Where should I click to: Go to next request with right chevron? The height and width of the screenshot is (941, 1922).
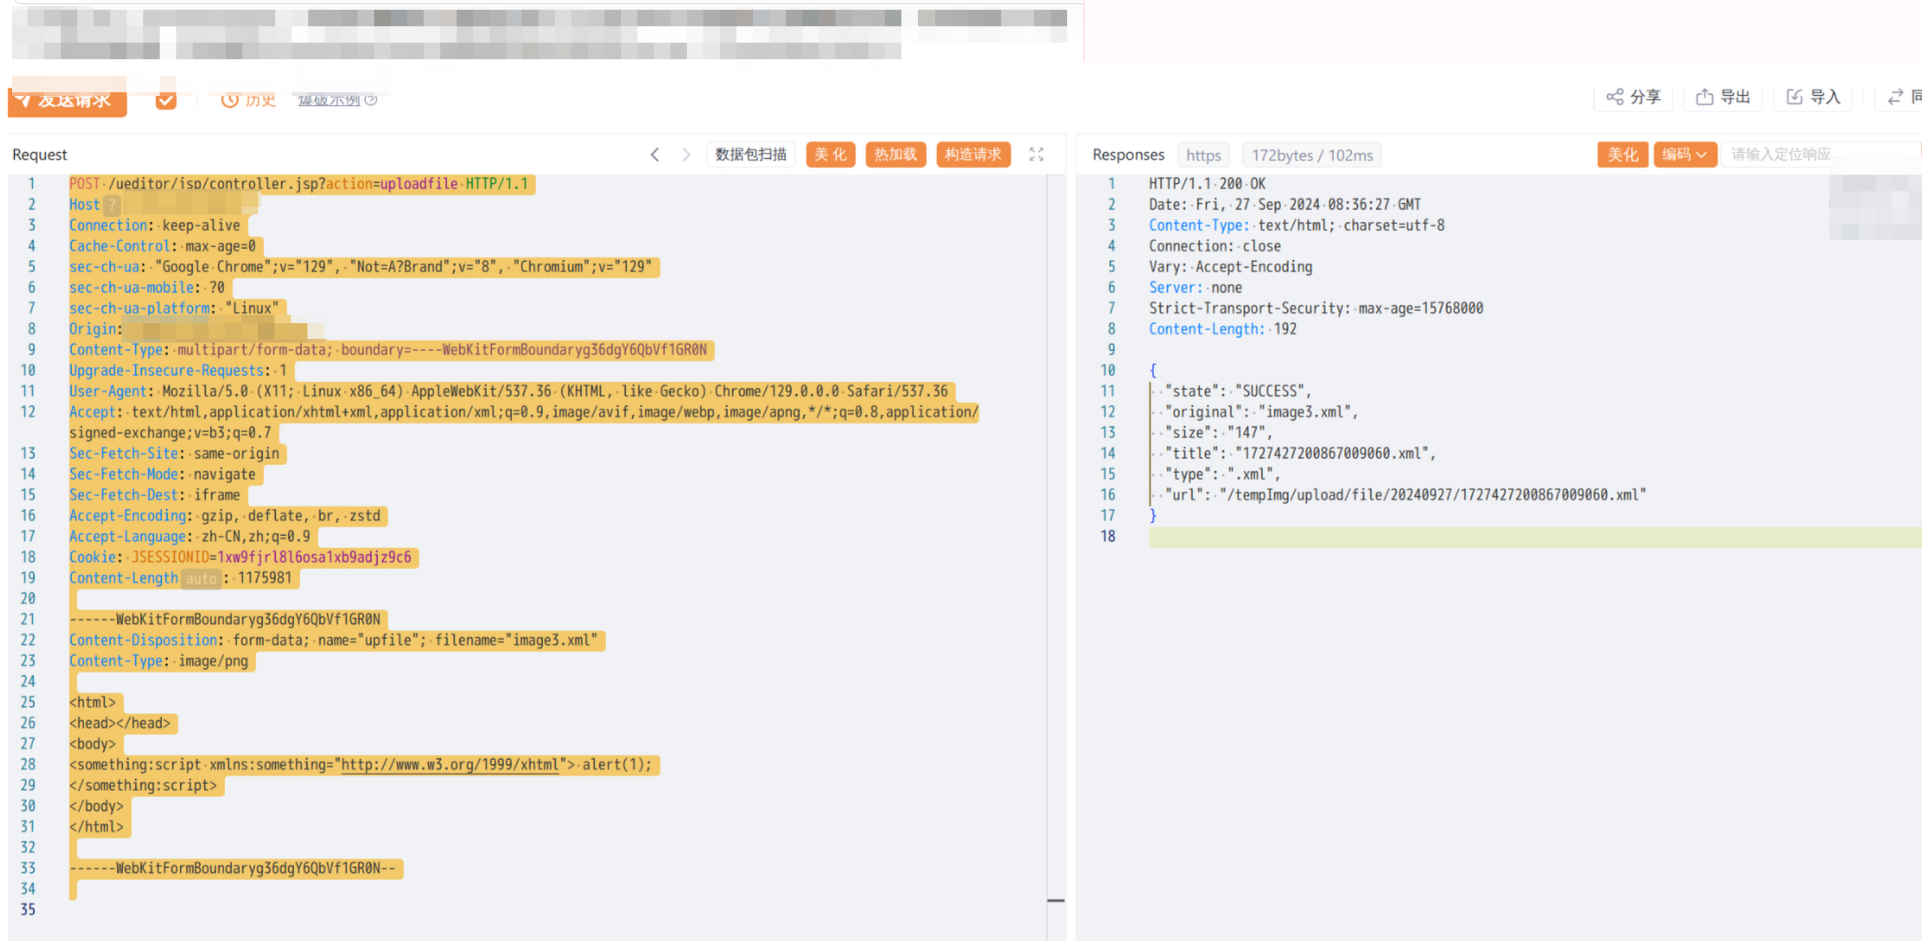point(686,155)
